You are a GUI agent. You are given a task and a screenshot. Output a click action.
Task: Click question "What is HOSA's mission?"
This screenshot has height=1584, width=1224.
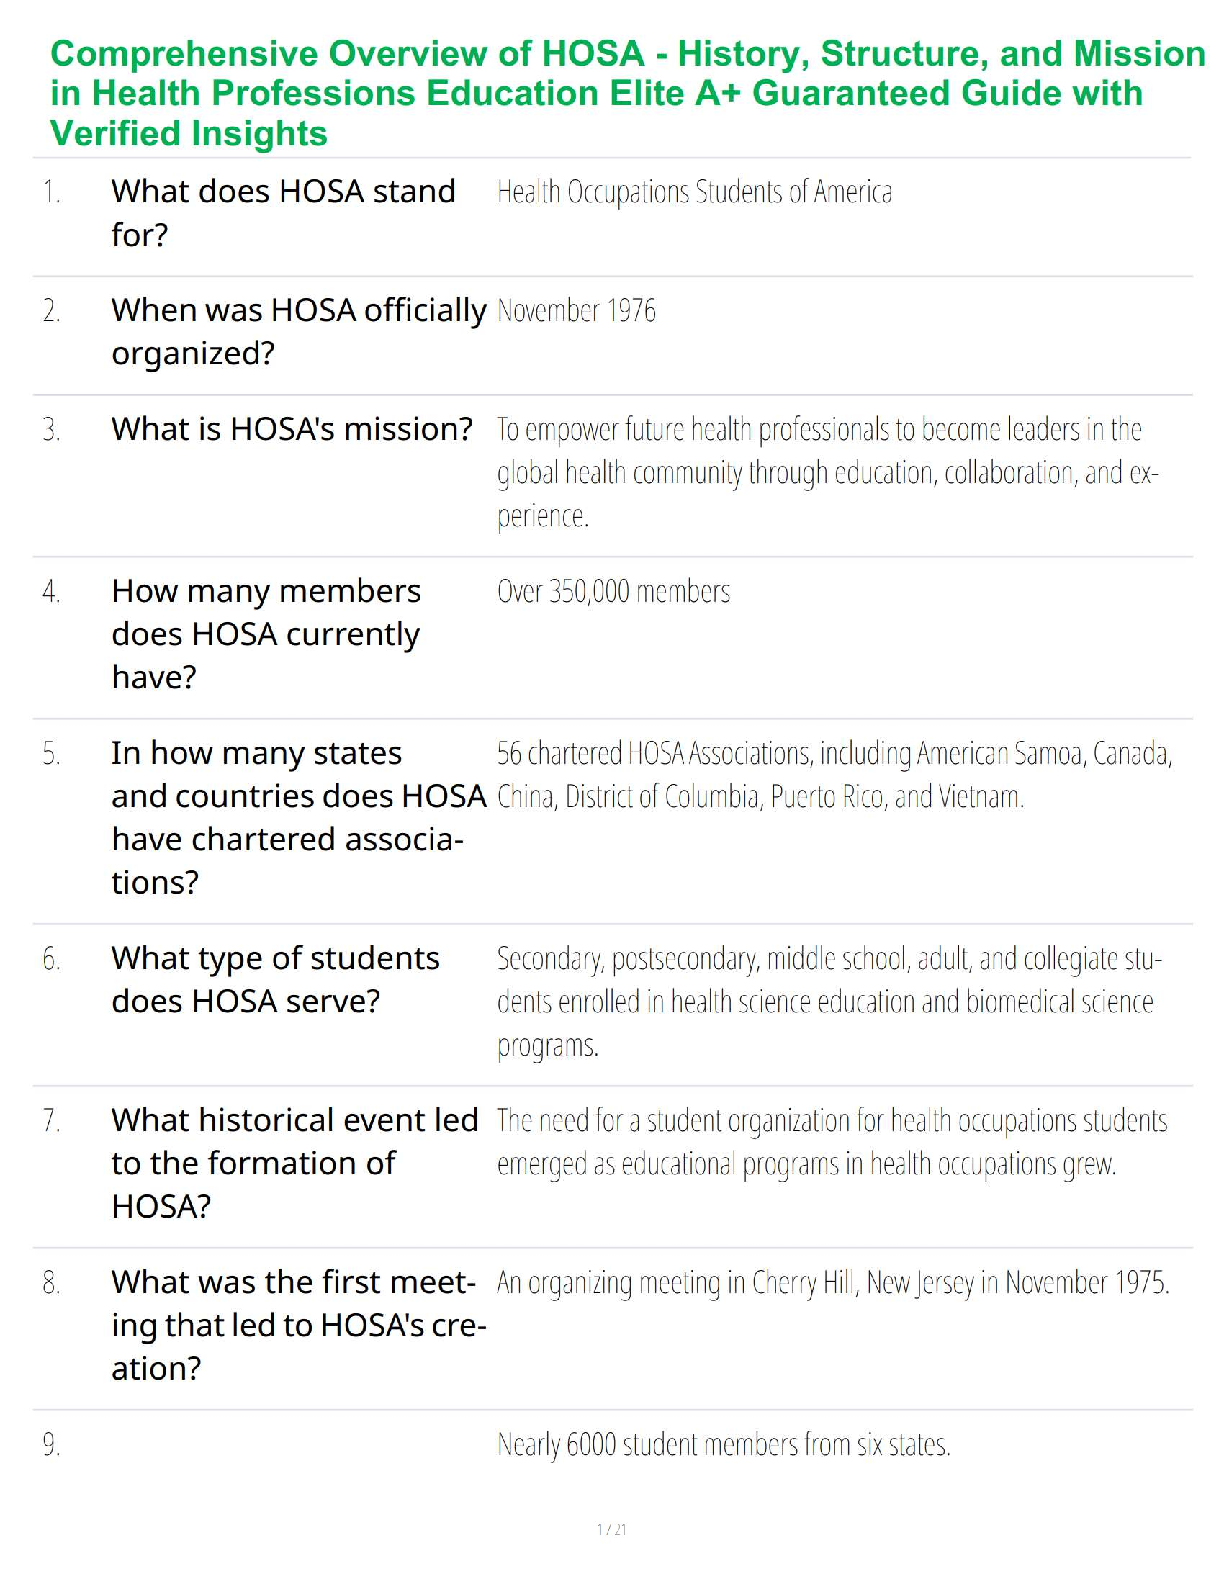(x=291, y=429)
